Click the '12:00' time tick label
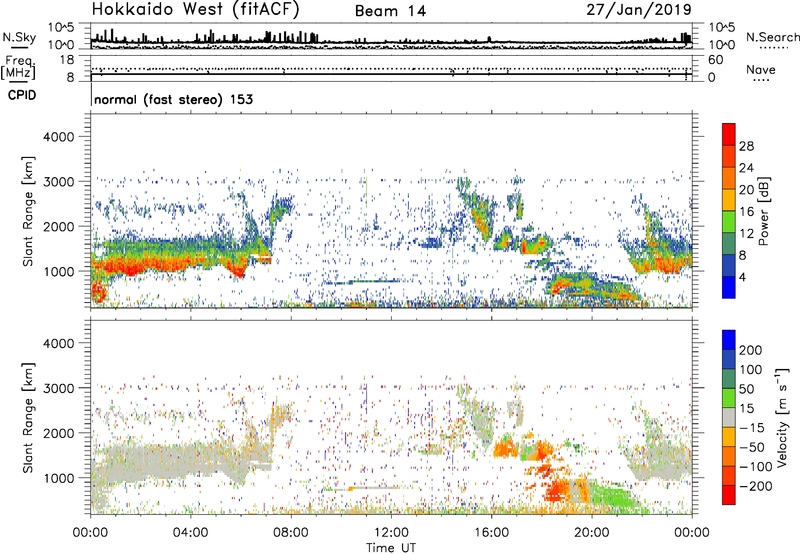This screenshot has height=554, width=800. click(x=391, y=533)
